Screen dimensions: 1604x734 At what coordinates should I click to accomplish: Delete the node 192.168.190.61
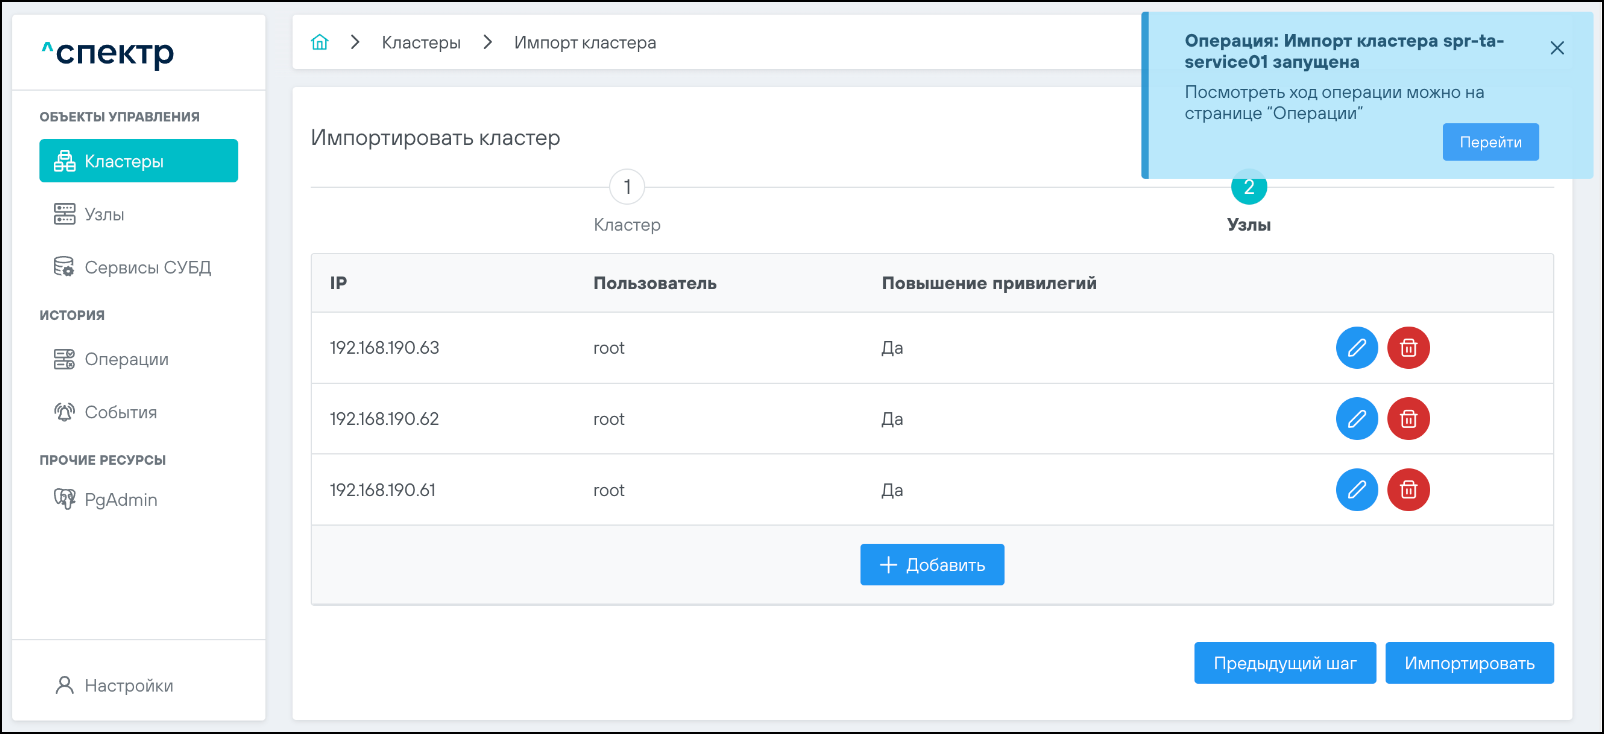pyautogui.click(x=1408, y=490)
